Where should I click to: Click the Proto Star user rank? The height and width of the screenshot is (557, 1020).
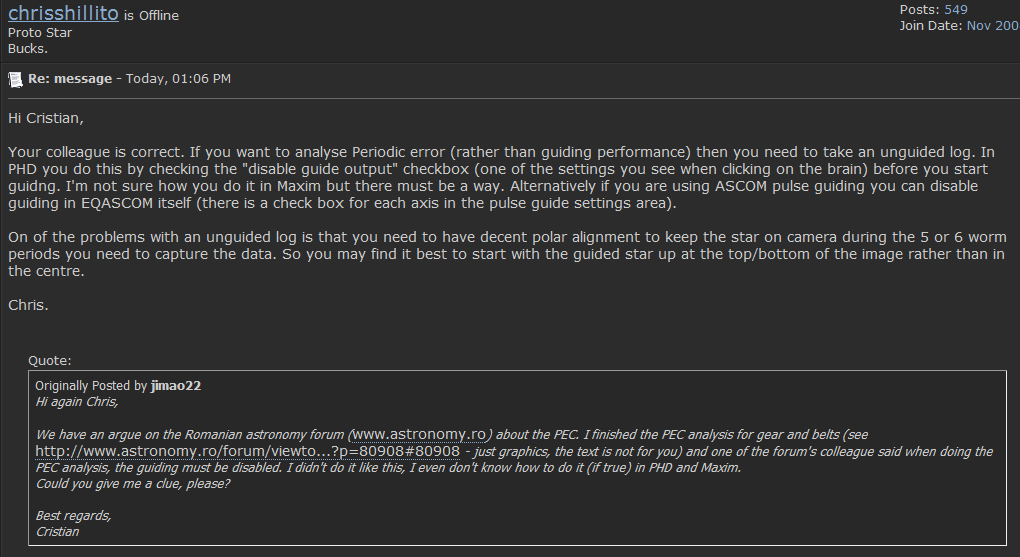point(40,33)
